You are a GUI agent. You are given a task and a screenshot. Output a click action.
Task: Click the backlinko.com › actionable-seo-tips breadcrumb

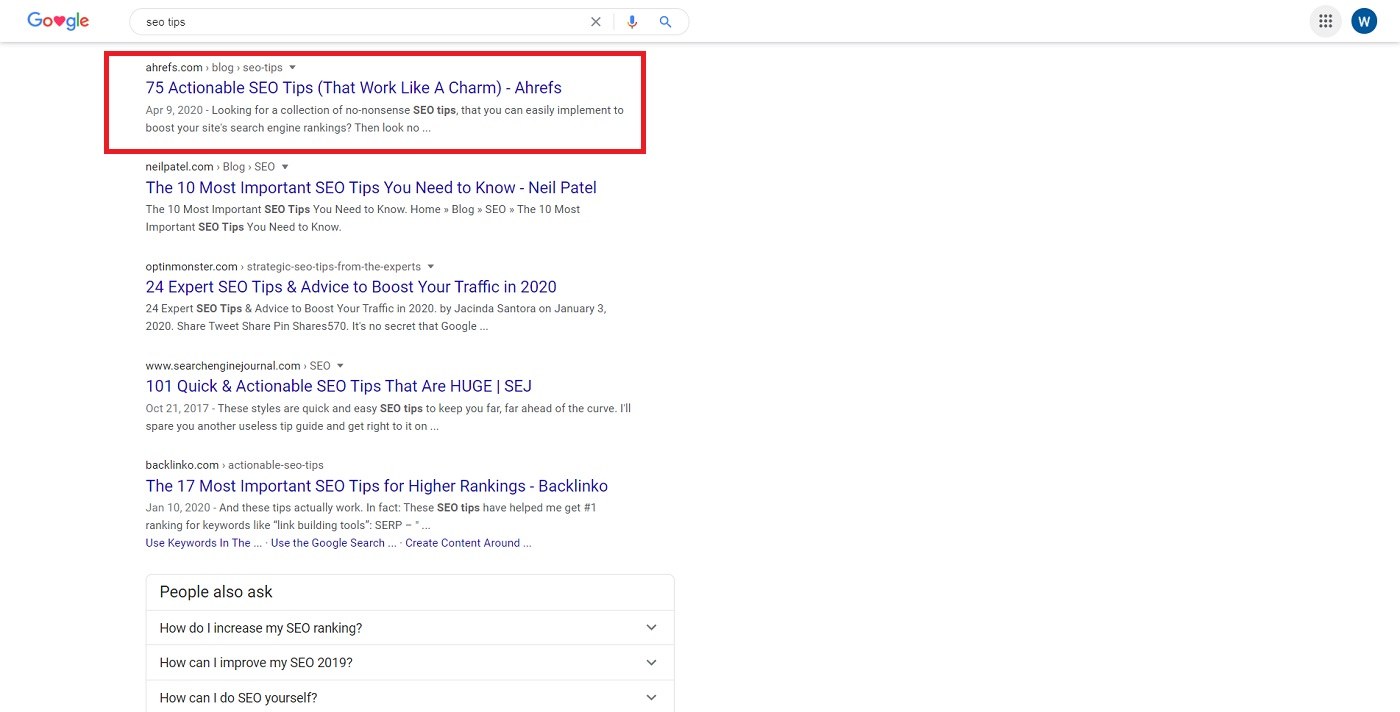tap(235, 465)
